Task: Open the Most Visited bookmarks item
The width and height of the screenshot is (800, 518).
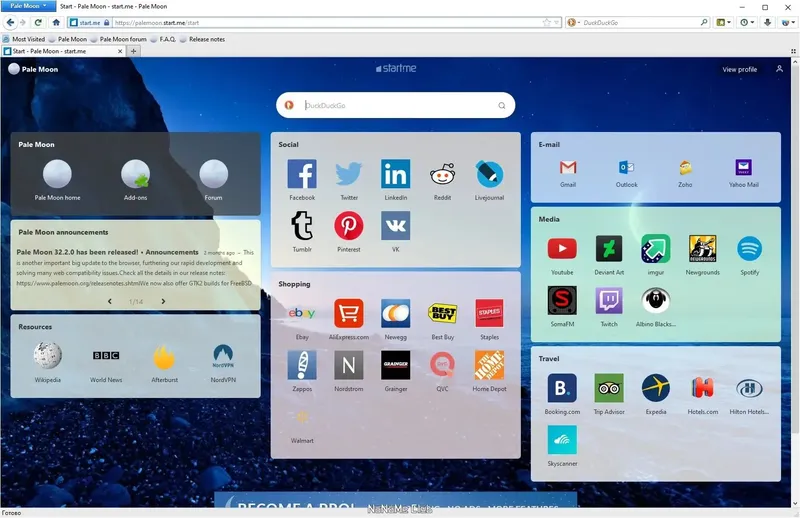Action: 23,39
